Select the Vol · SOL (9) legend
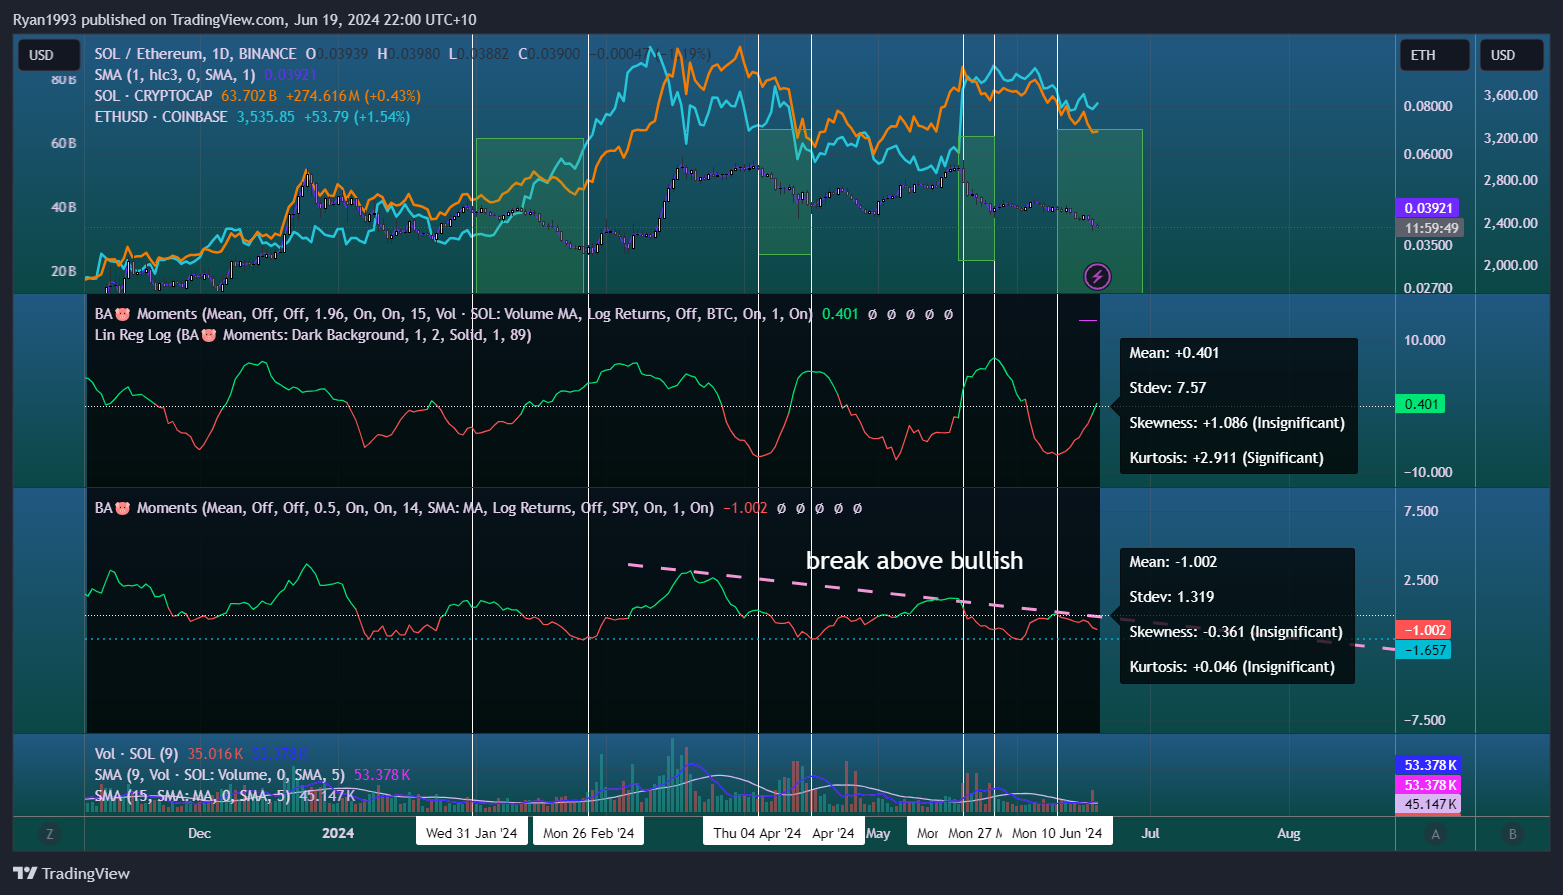This screenshot has width=1563, height=895. coord(136,754)
